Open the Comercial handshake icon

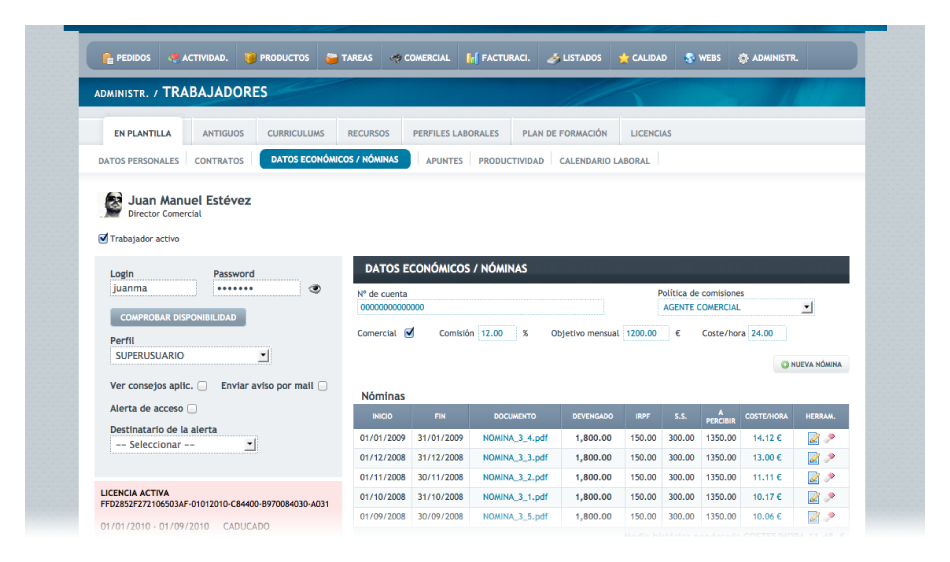(395, 58)
